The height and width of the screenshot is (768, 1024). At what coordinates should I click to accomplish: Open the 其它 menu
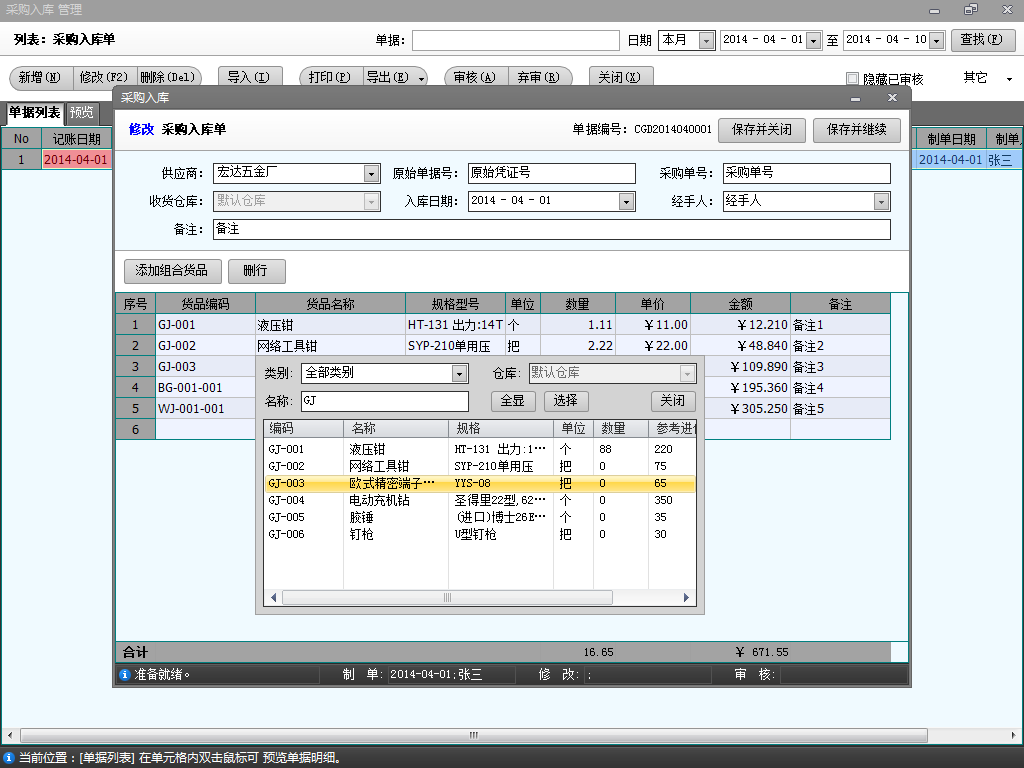click(x=987, y=78)
